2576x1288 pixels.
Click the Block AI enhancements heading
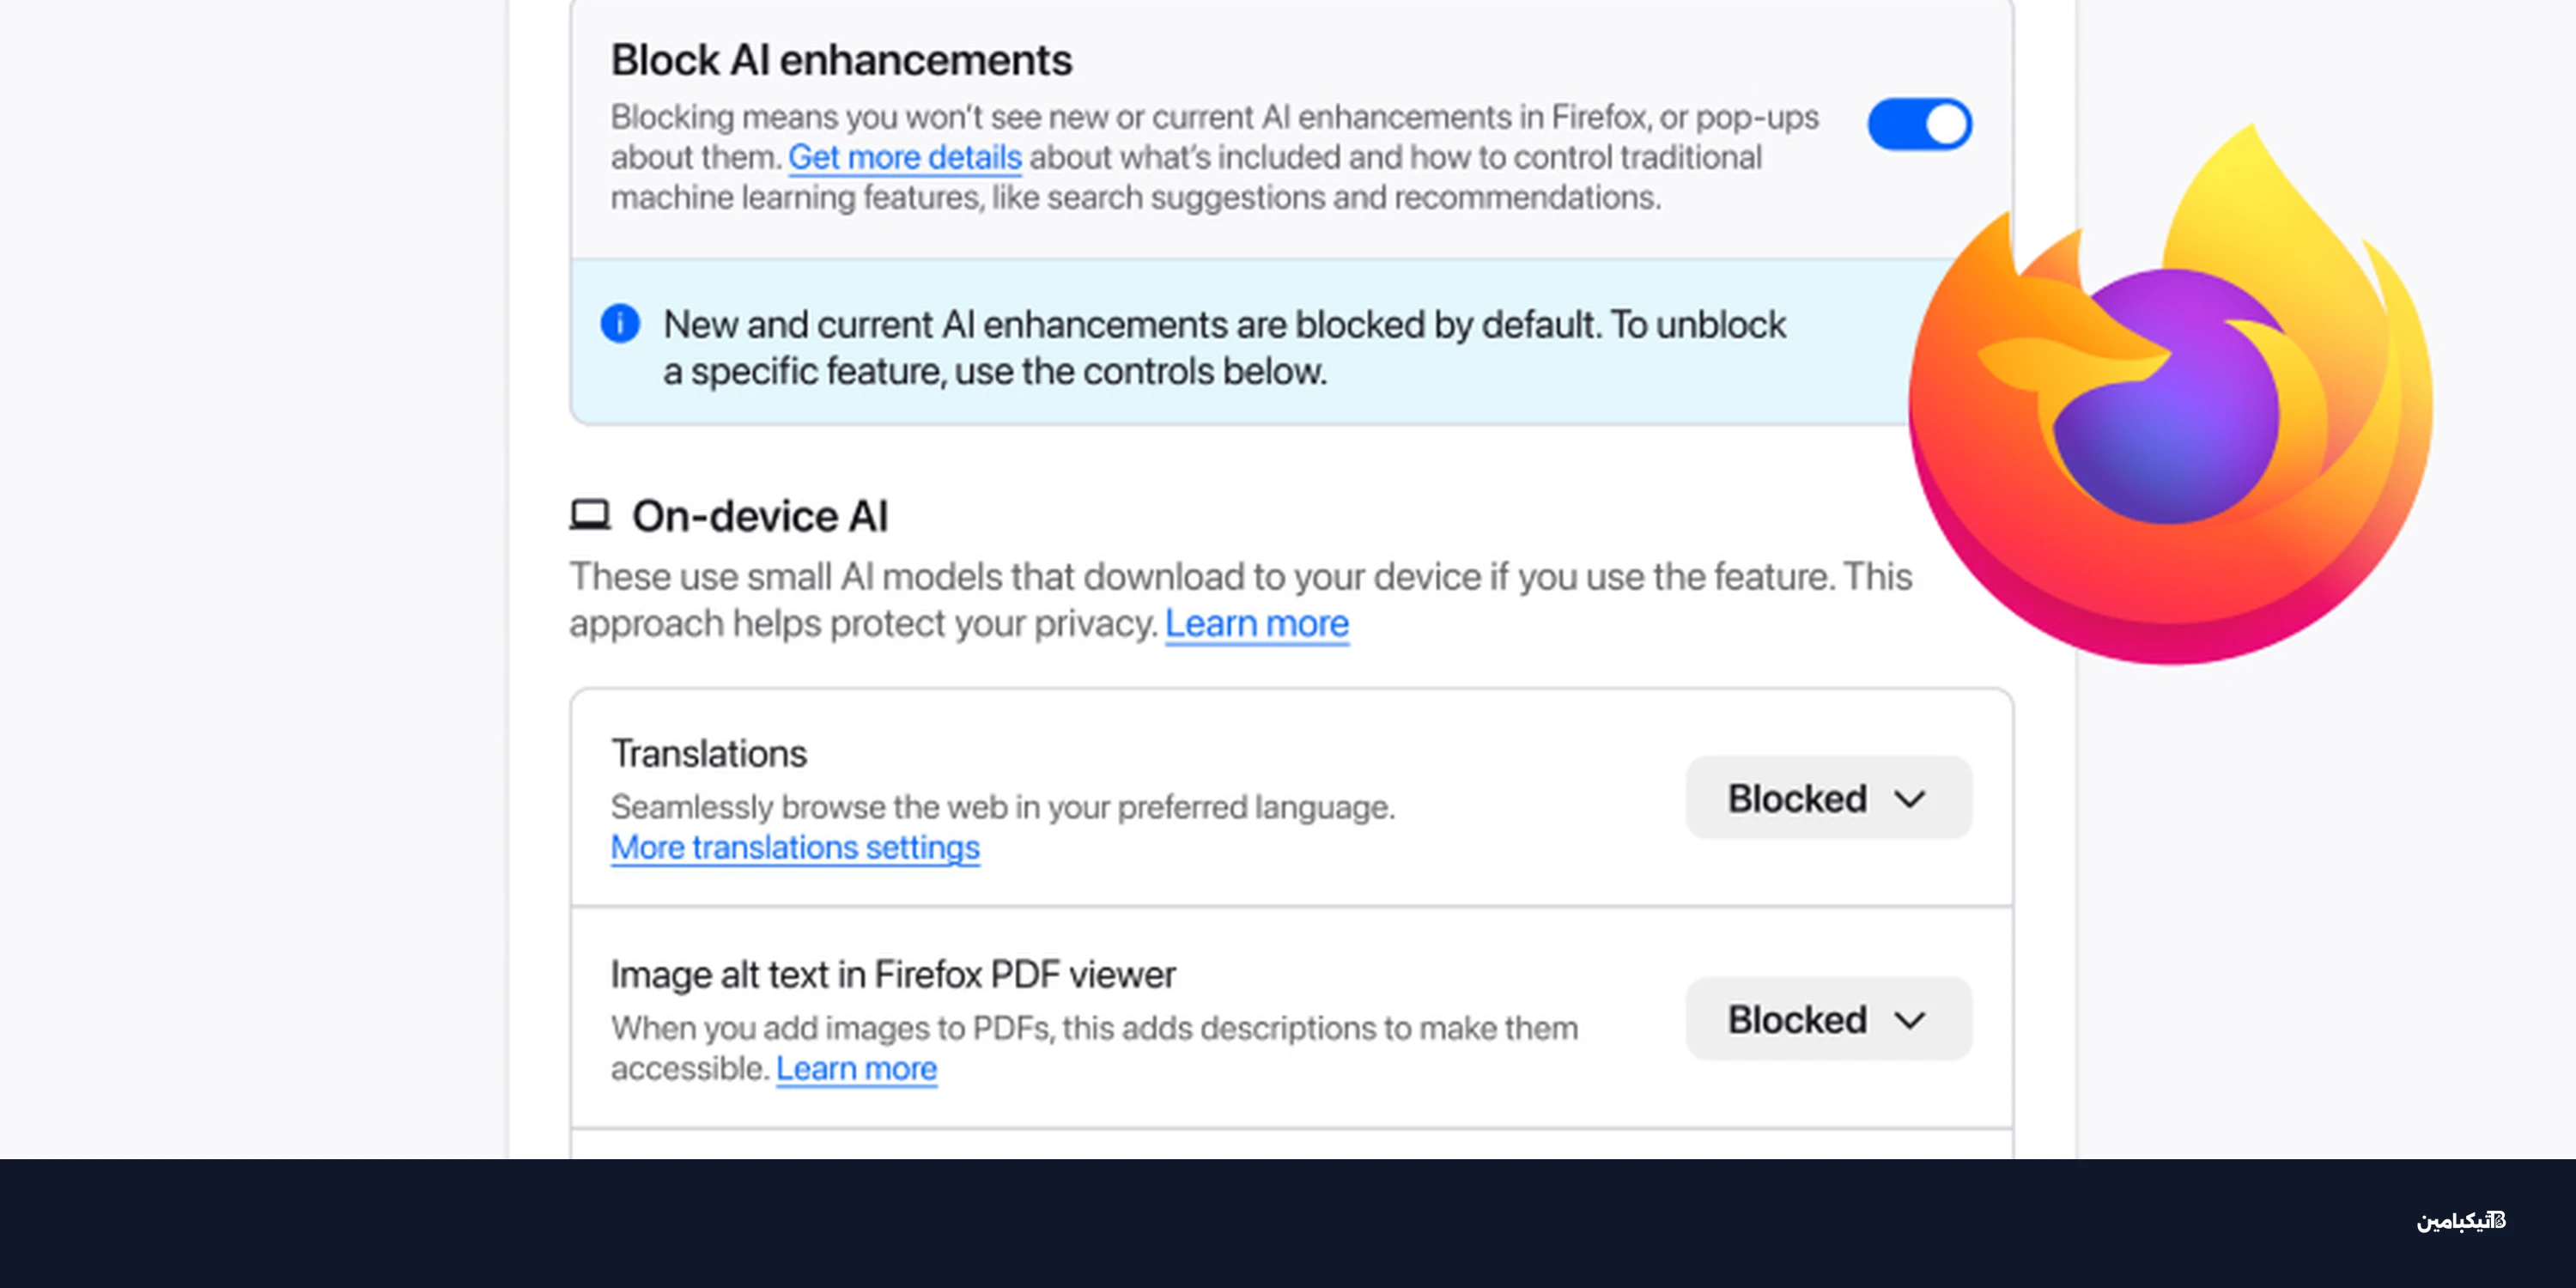(x=841, y=60)
